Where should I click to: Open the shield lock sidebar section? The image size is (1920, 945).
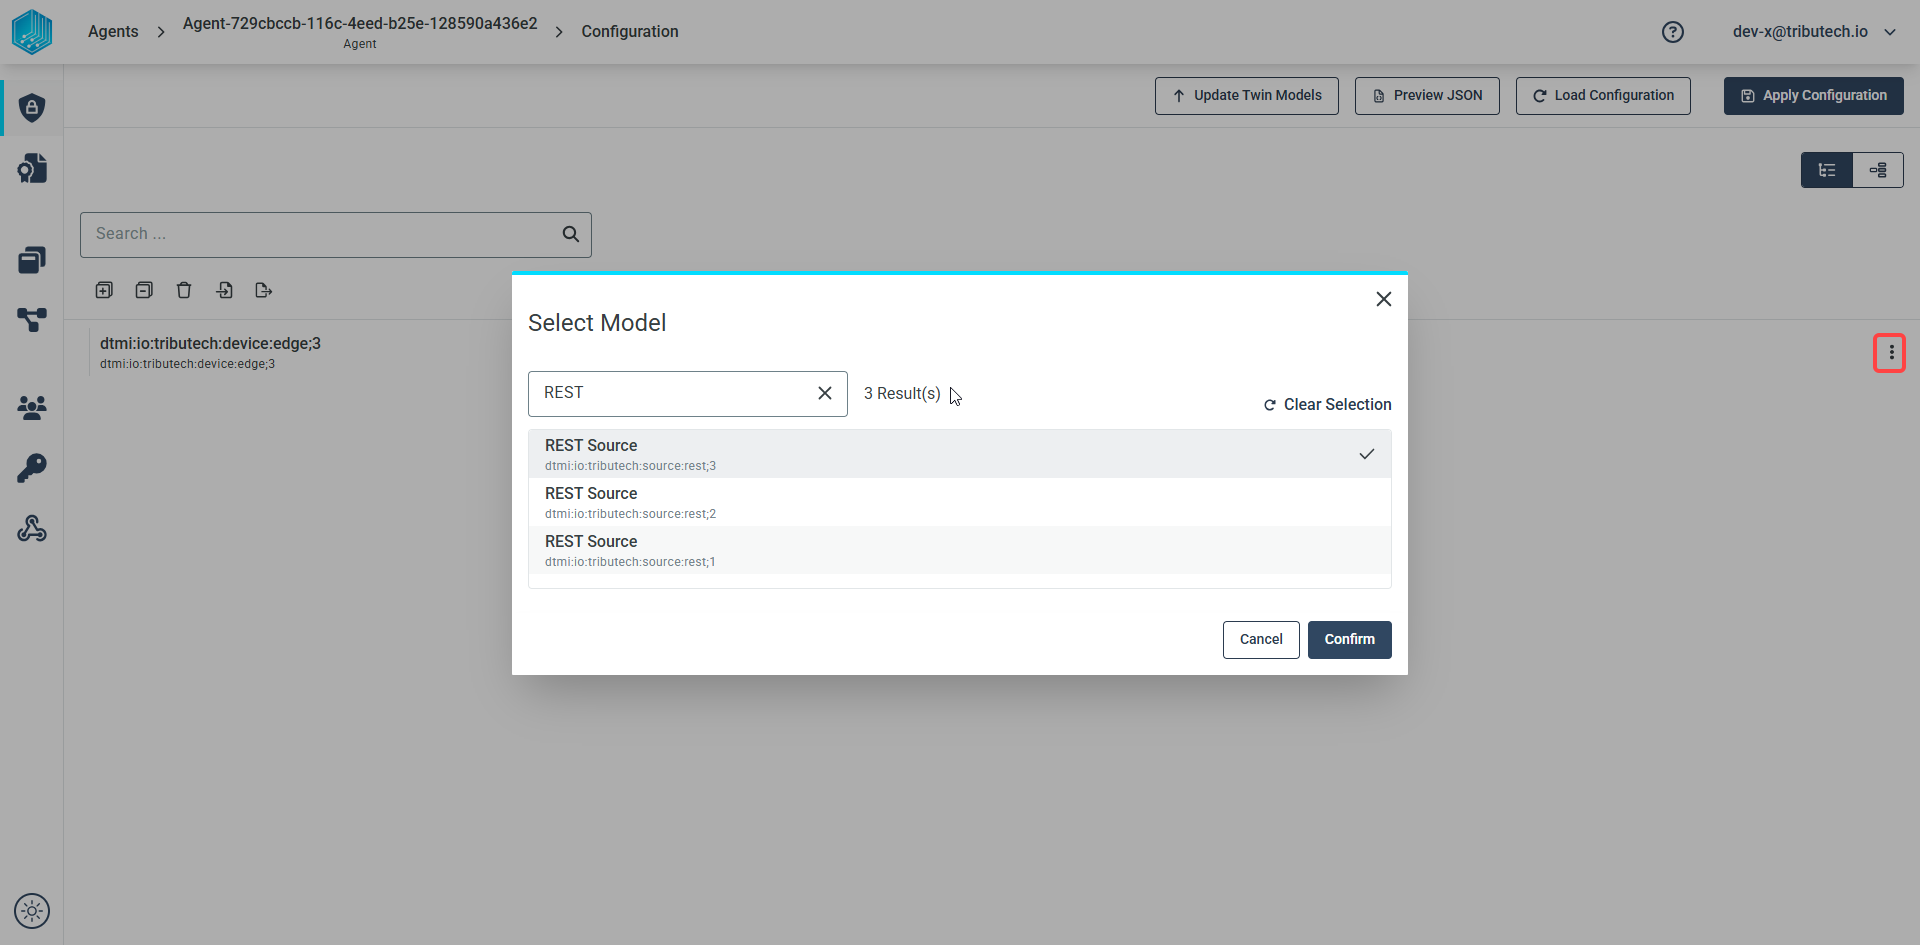point(32,108)
